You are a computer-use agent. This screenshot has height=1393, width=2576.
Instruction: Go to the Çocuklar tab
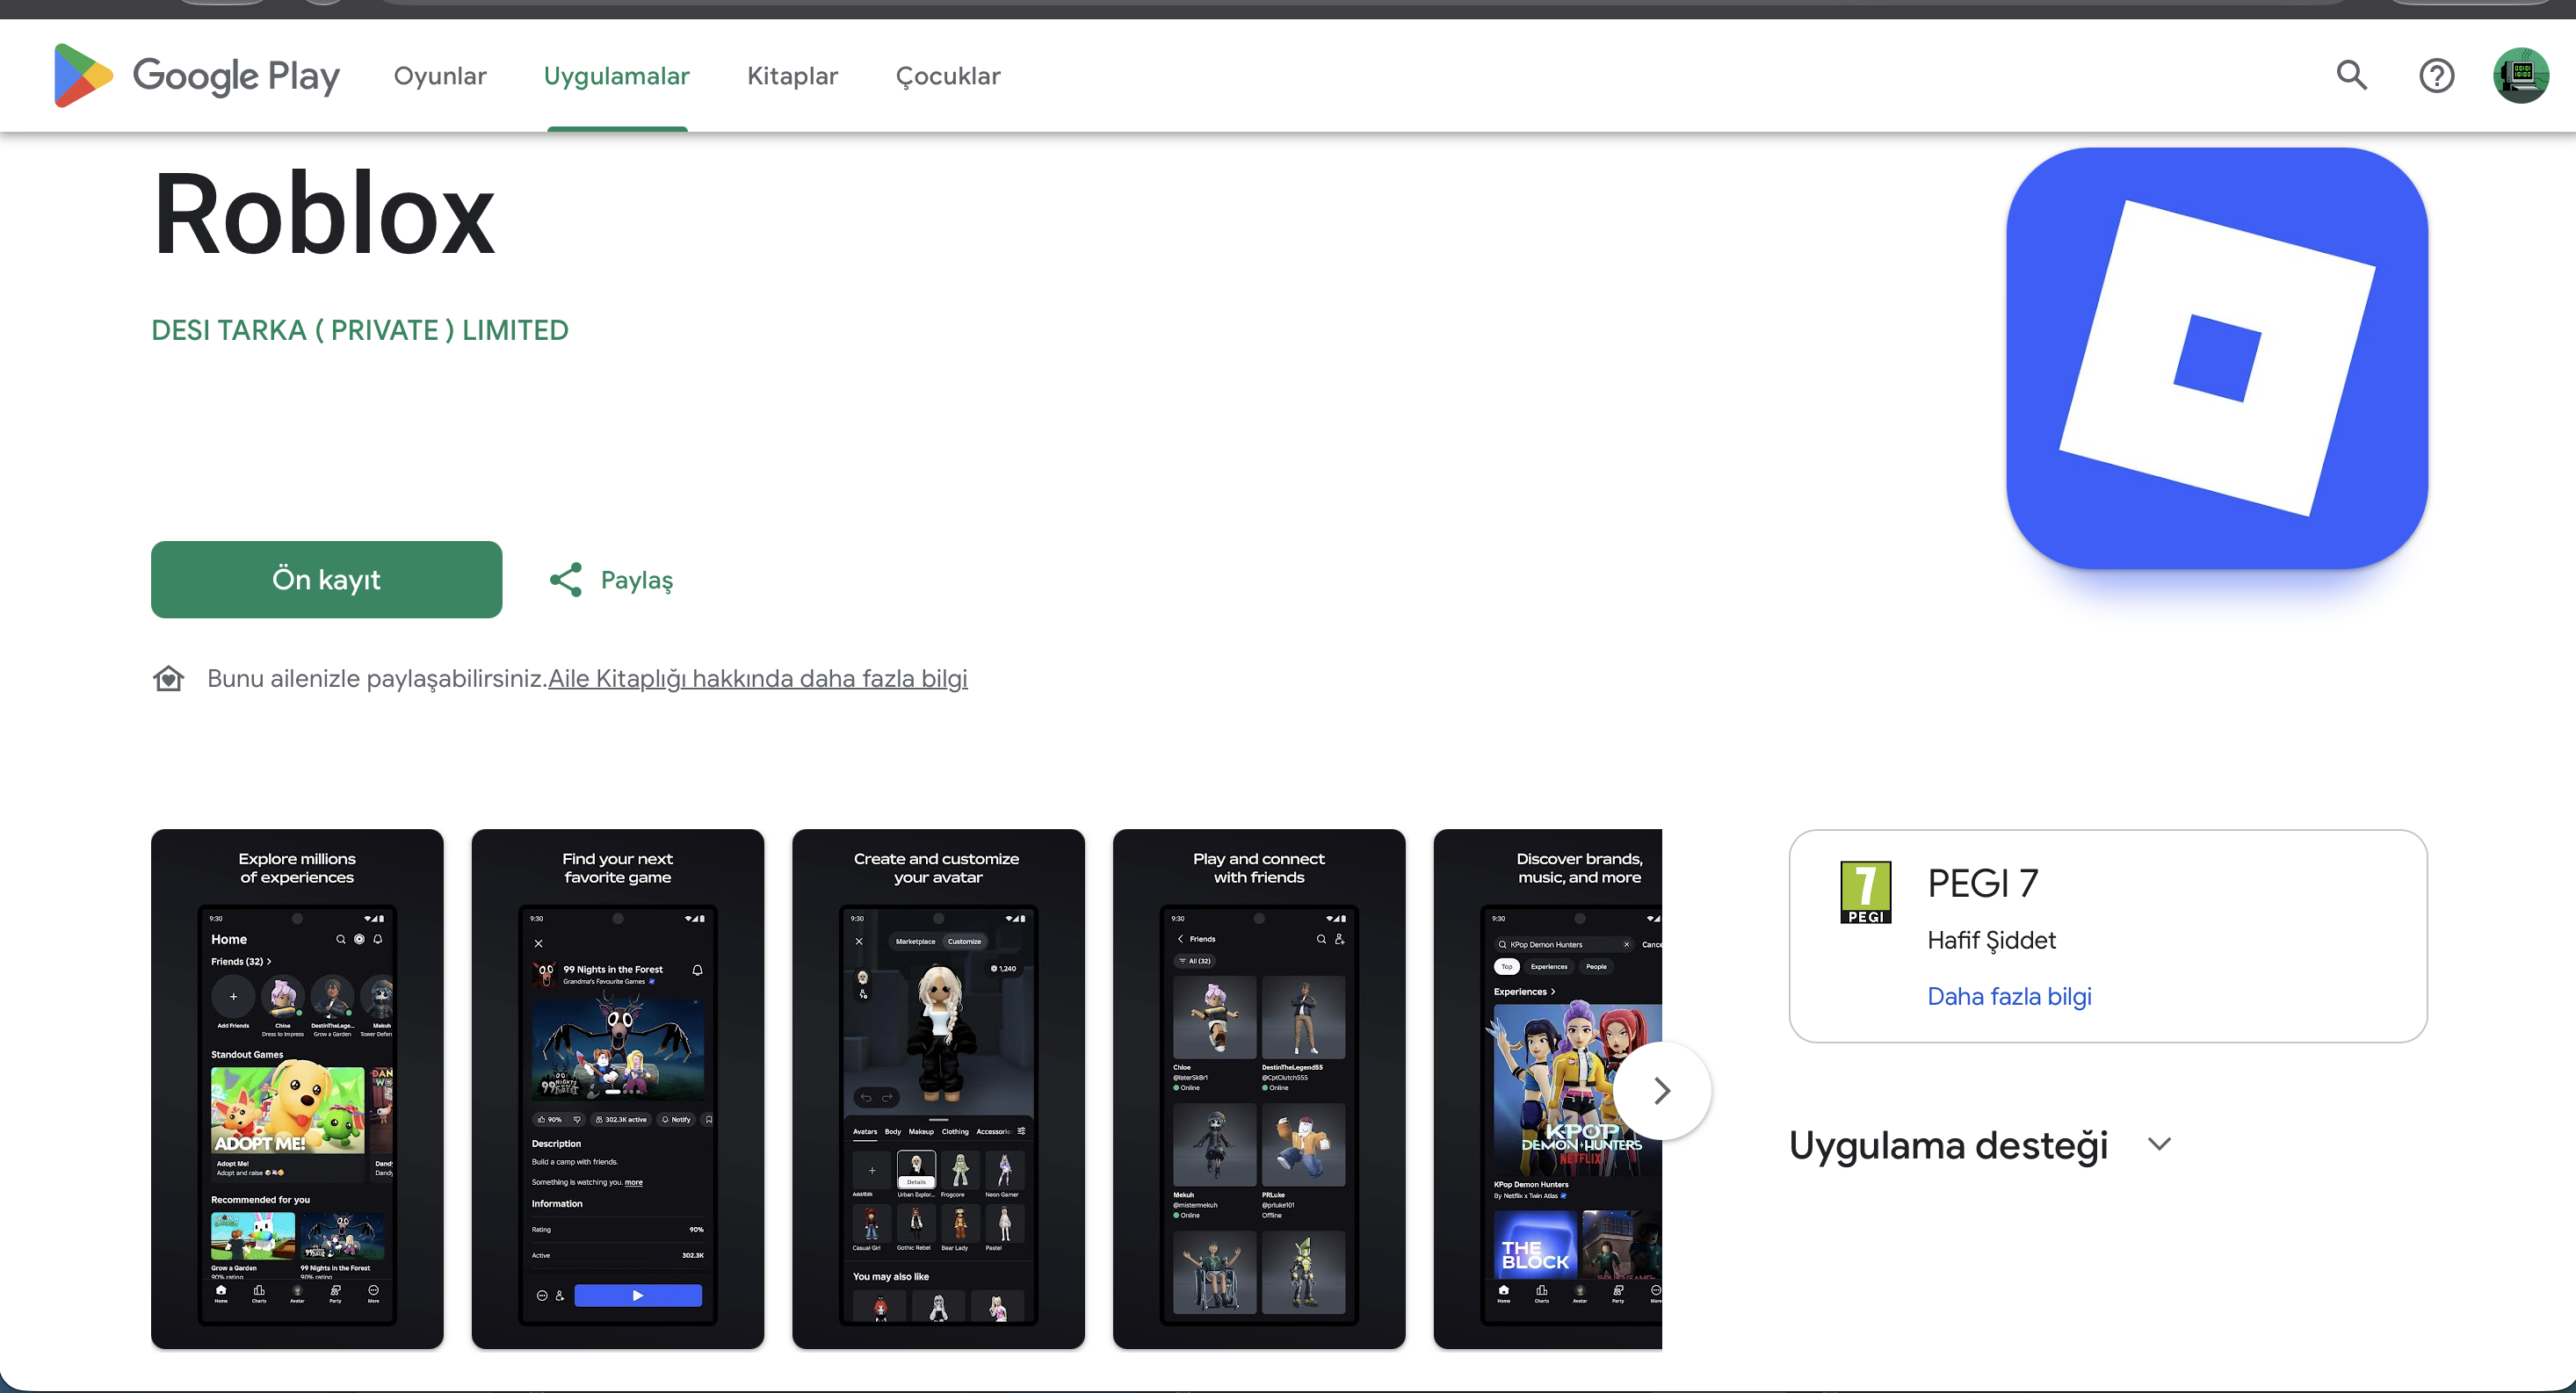[948, 76]
